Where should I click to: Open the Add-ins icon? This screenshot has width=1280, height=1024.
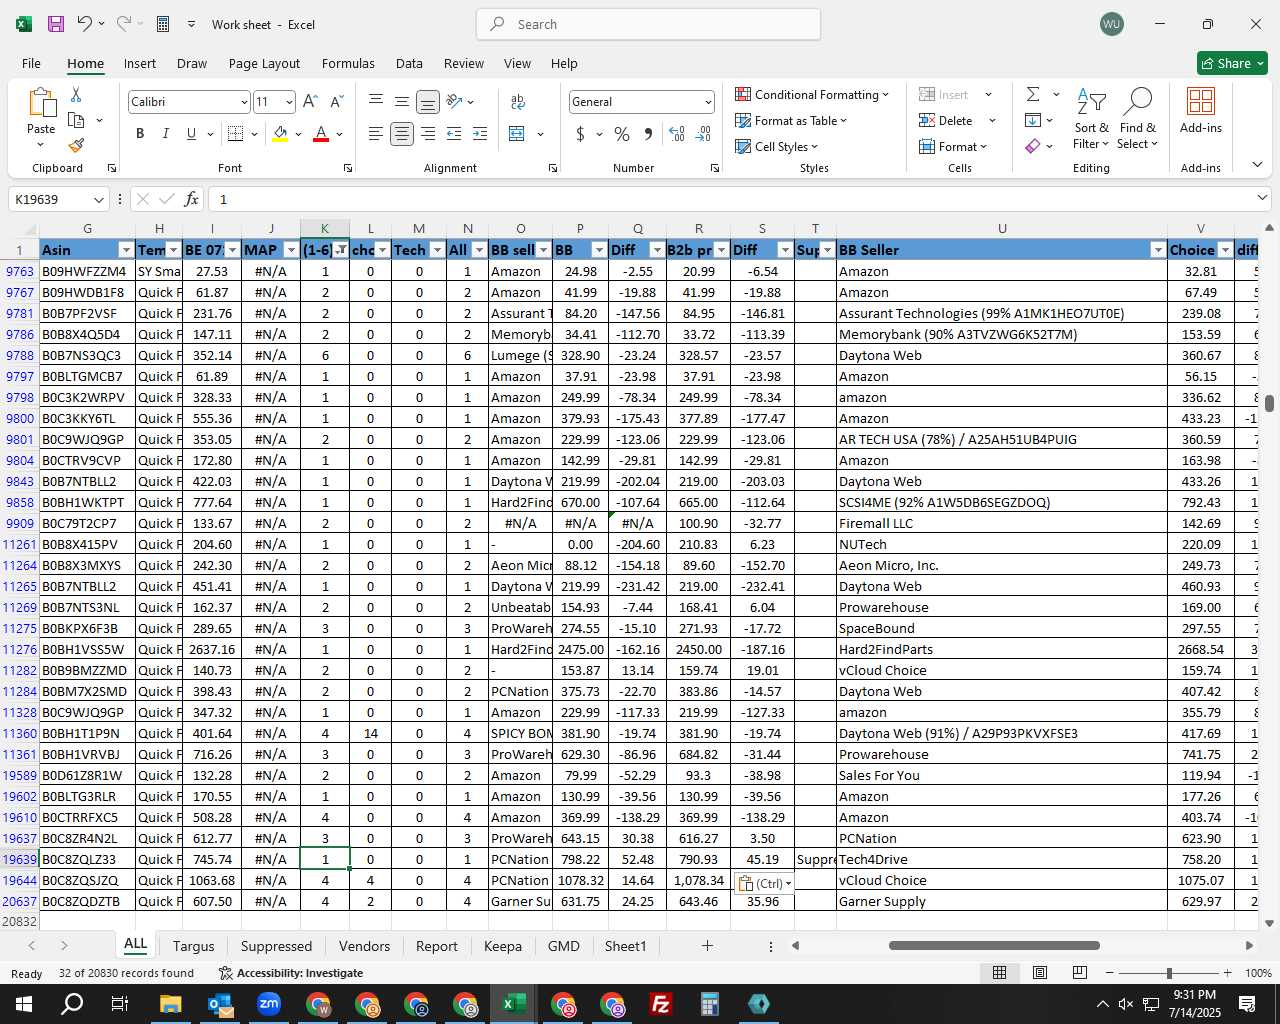[1200, 110]
